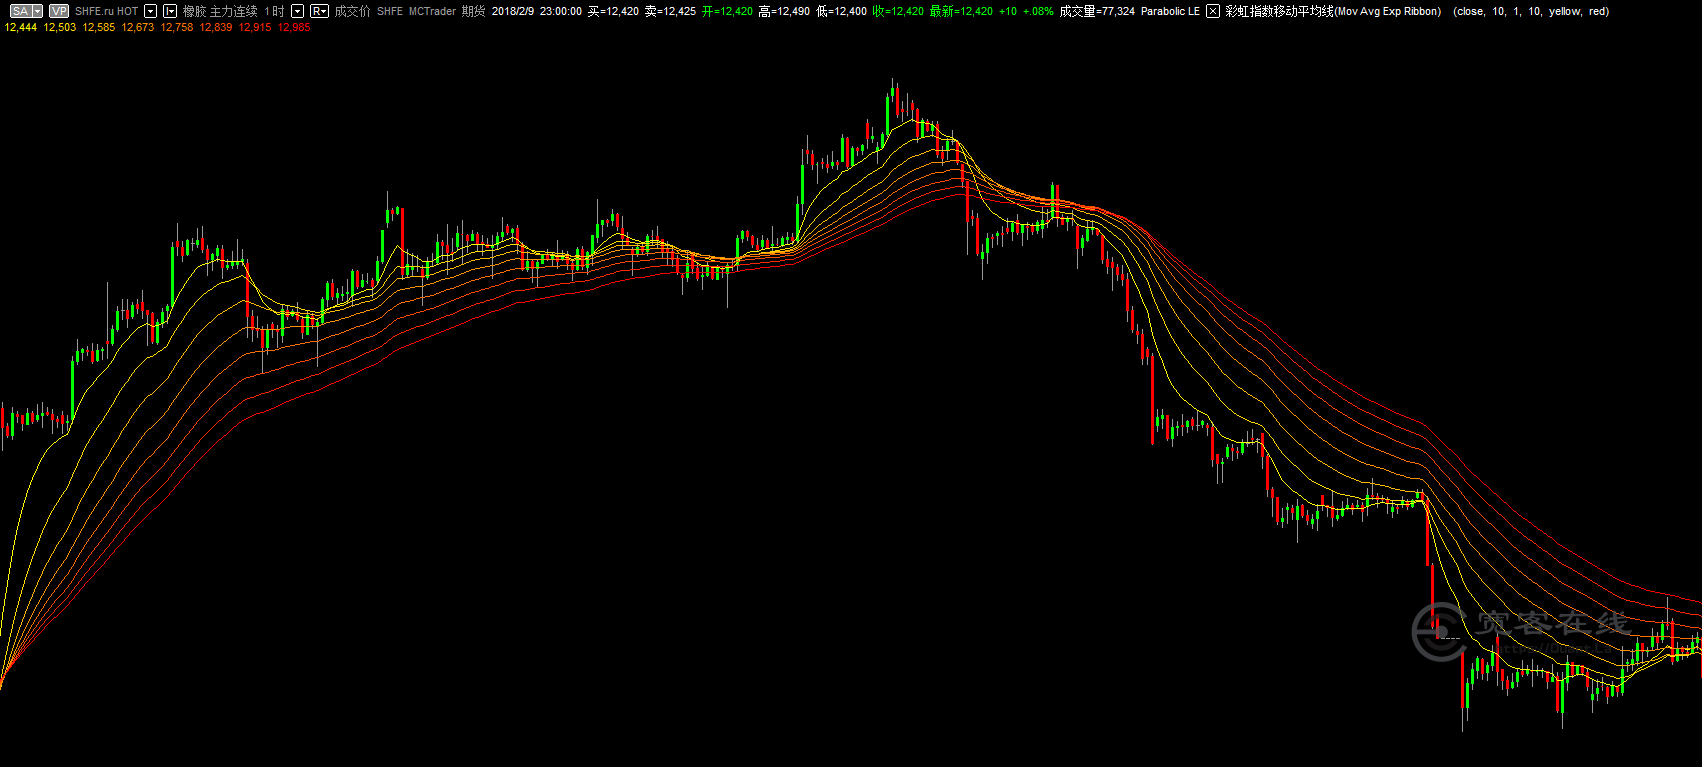Open dropdown arrow after SHFE.ru HOT
The image size is (1702, 767).
tap(151, 11)
